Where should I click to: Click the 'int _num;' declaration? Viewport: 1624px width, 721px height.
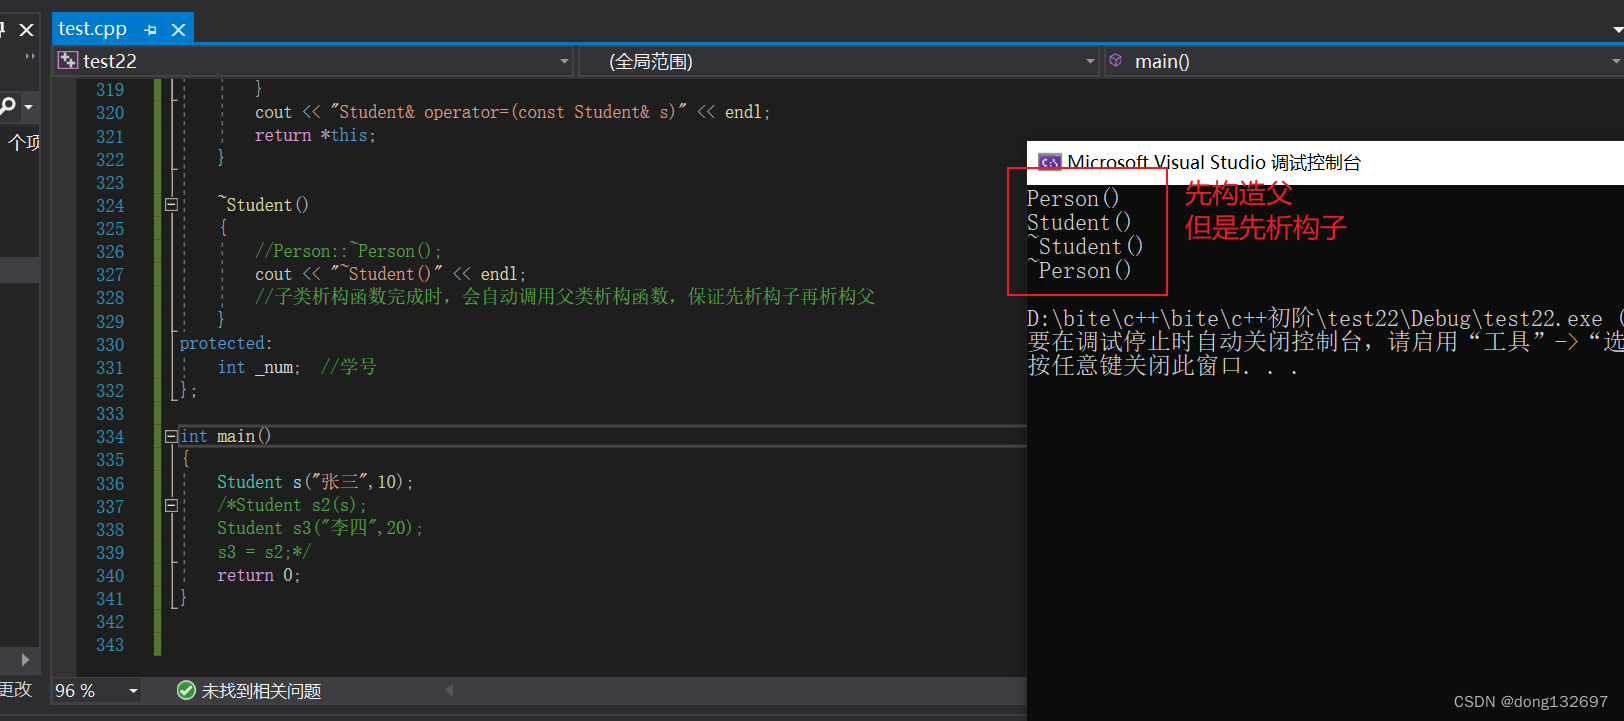click(x=259, y=367)
